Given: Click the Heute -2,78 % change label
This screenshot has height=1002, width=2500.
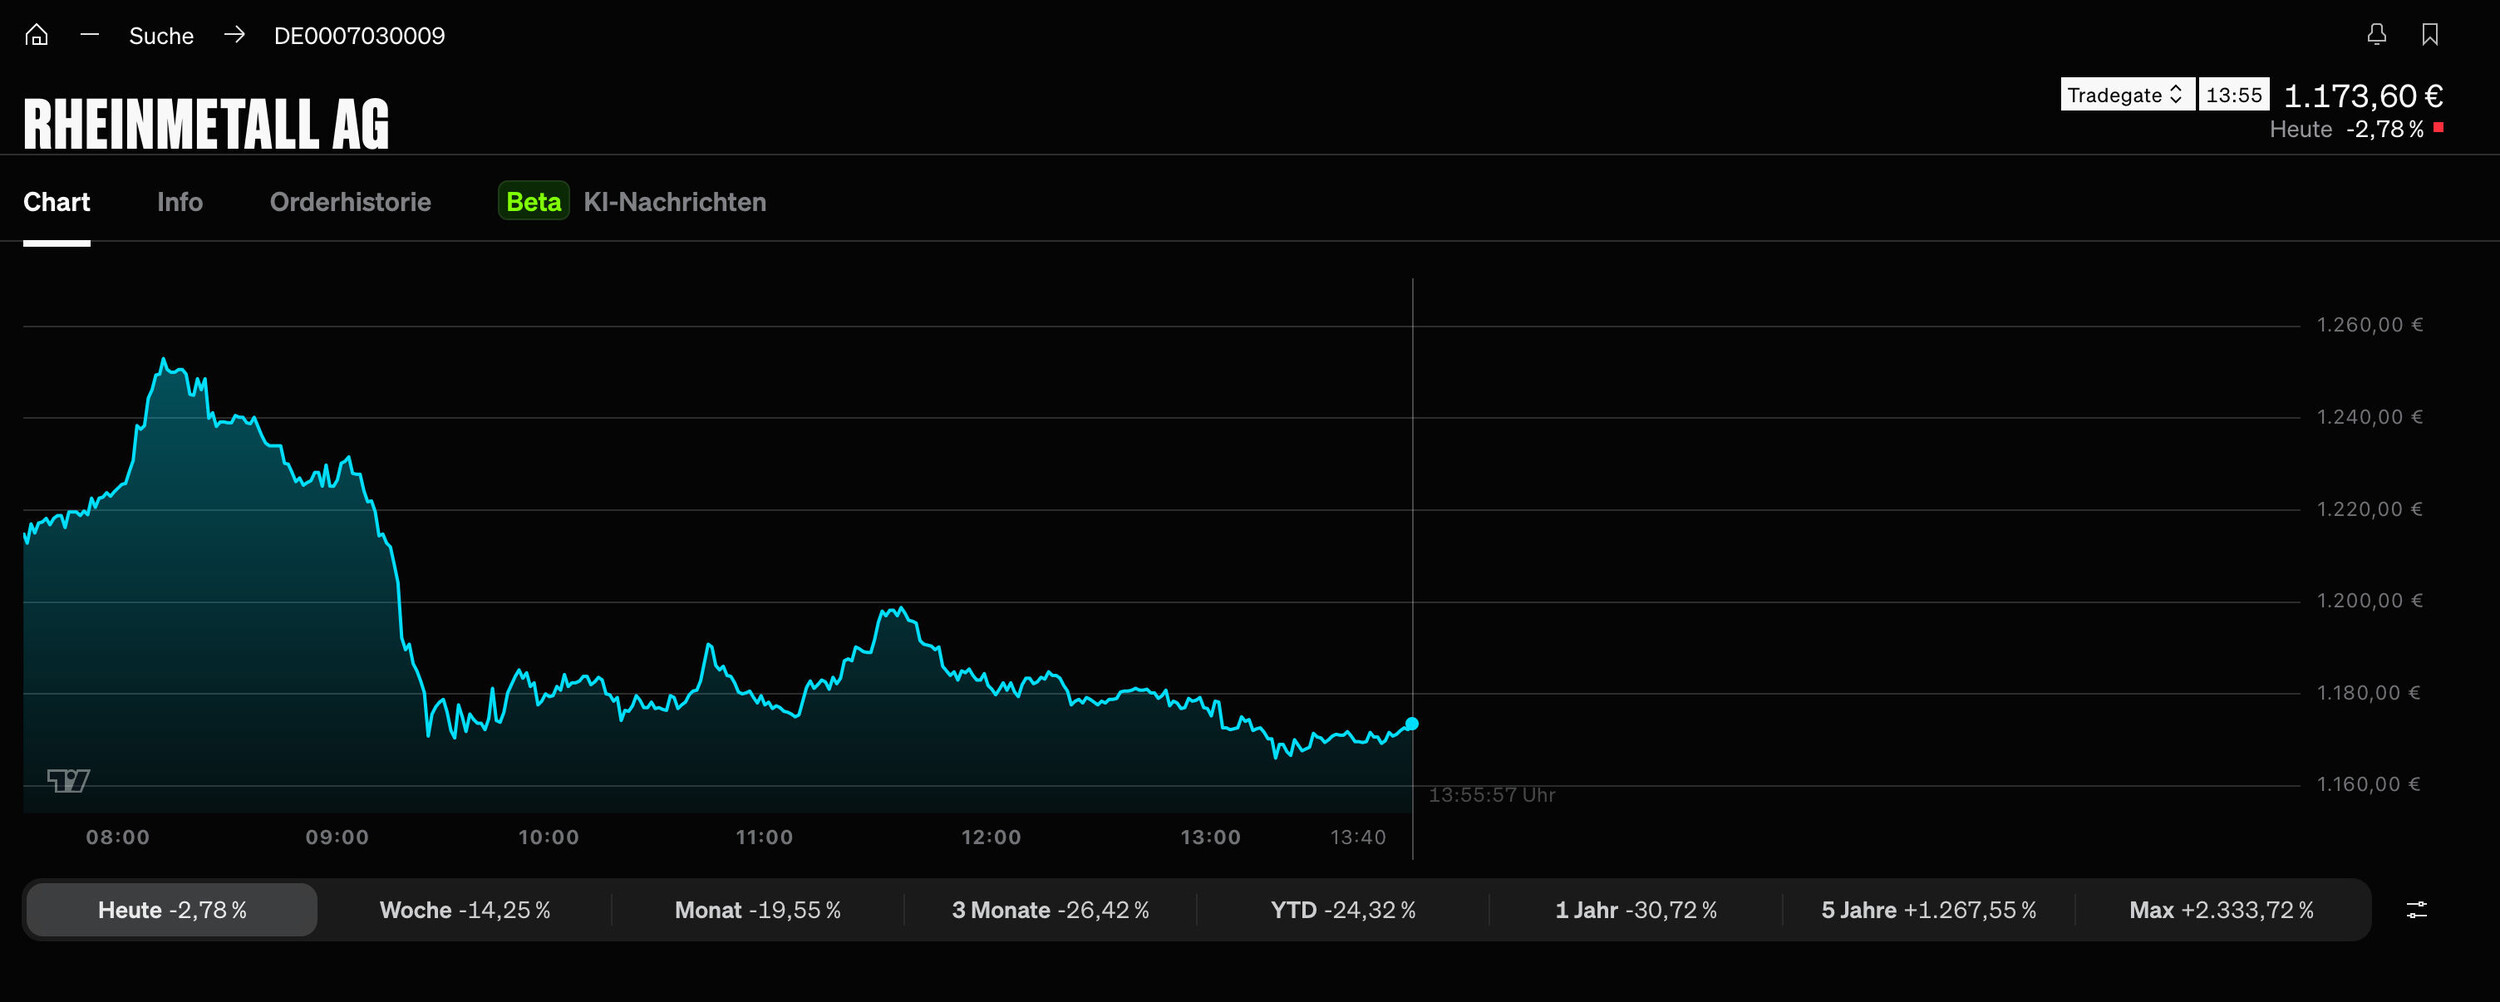Looking at the screenshot, I should [2347, 129].
